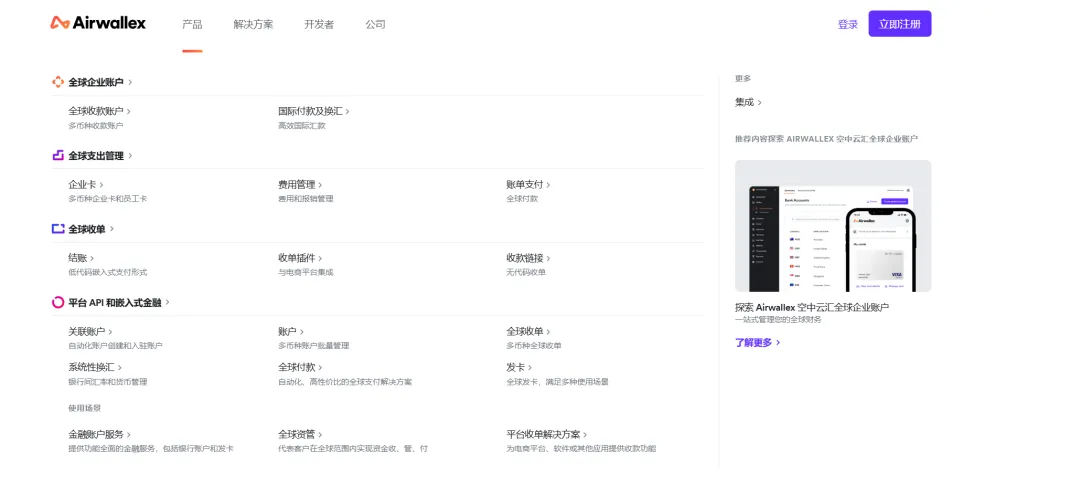Open 平台 API 和嵌入式金融 heading
The width and height of the screenshot is (1080, 486).
(118, 302)
